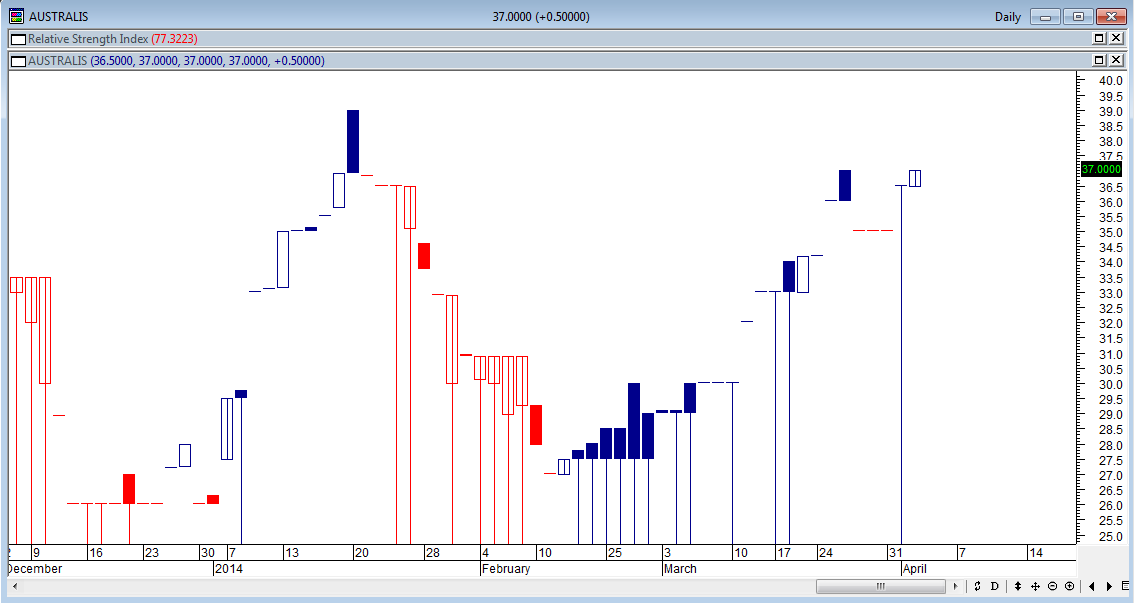
Task: Click the horizontal scrollbar right arrow
Action: [955, 586]
